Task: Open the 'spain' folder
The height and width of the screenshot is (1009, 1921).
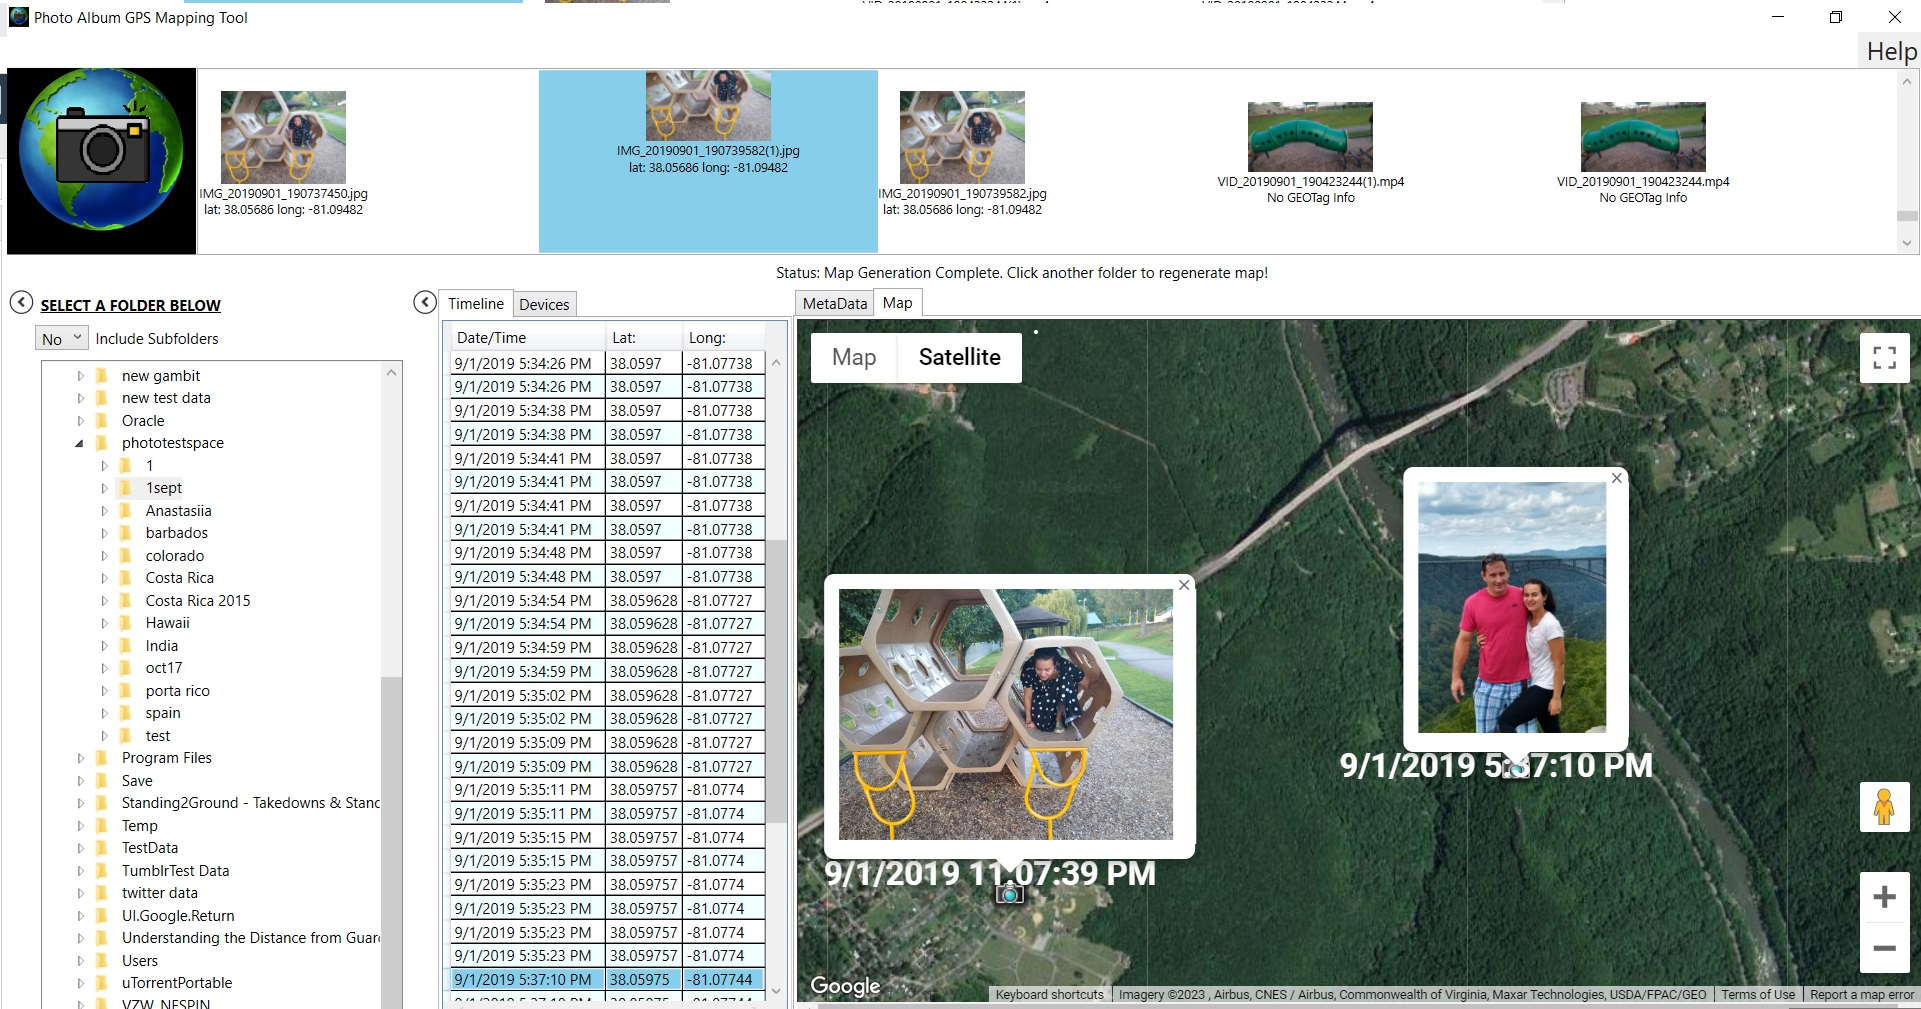Action: click(163, 713)
